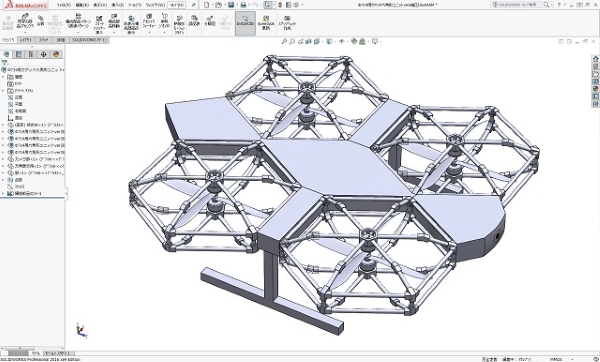The height and width of the screenshot is (362, 600).
Task: Click the Print icon in top toolbar
Action: pos(243,5)
